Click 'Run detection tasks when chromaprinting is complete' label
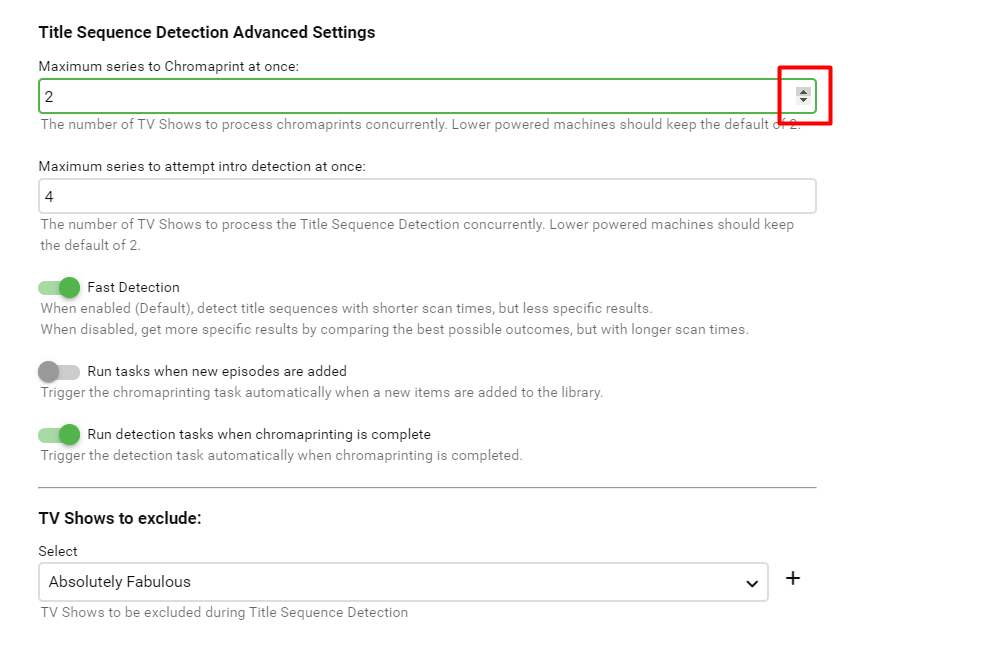Viewport: 993px width, 656px height. click(x=259, y=435)
